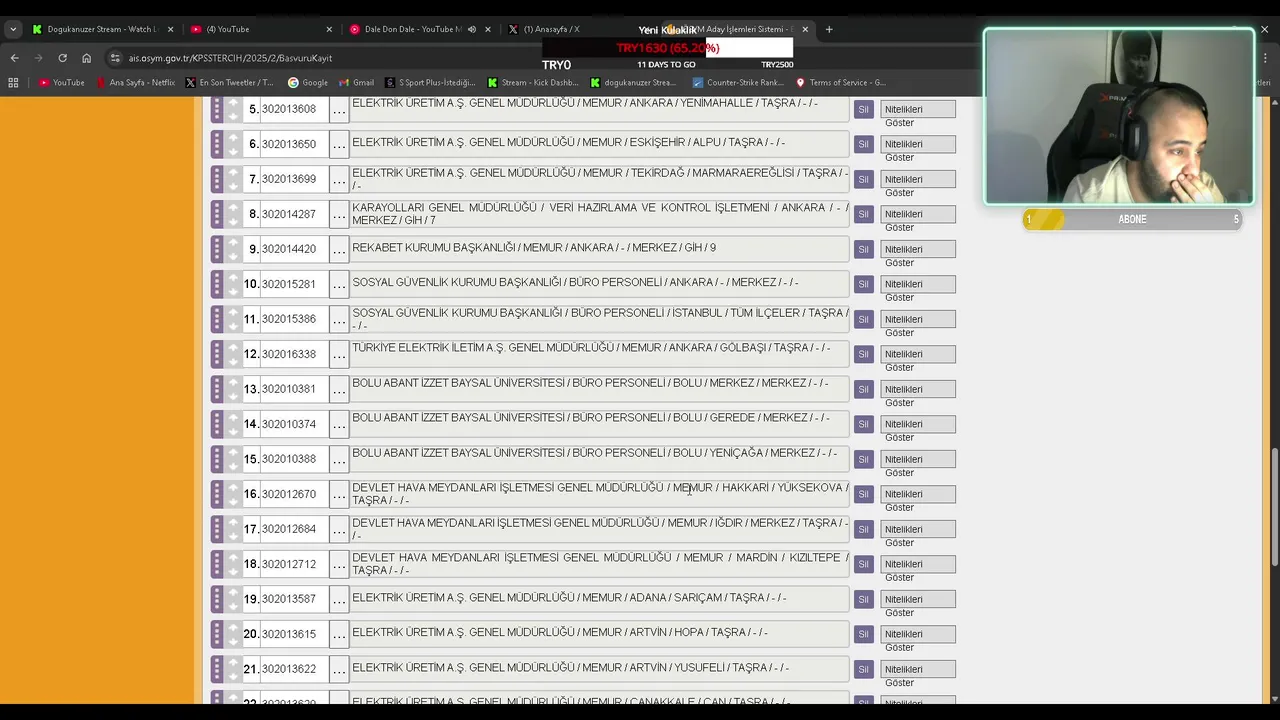Open the ... selector for code 302014287
This screenshot has height=720, width=1280.
point(339,214)
